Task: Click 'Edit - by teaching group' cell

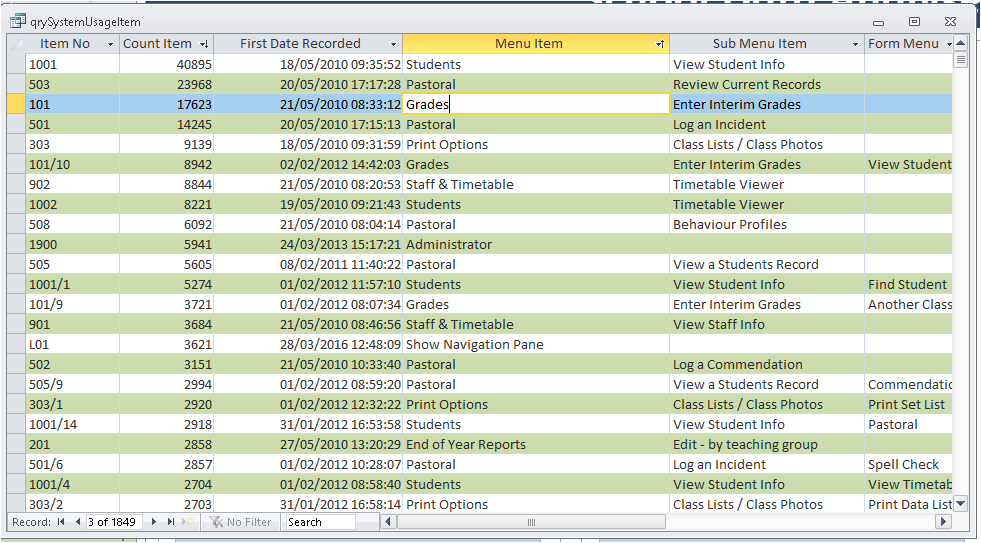Action: click(x=767, y=444)
